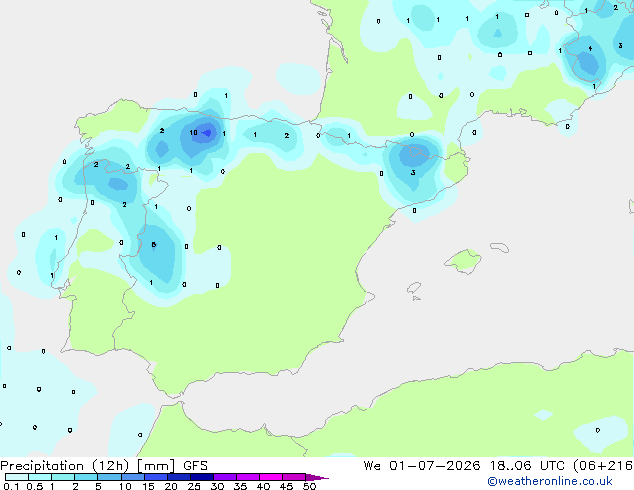Click the '4' precipitation value on the map
The image size is (634, 490).
click(590, 49)
